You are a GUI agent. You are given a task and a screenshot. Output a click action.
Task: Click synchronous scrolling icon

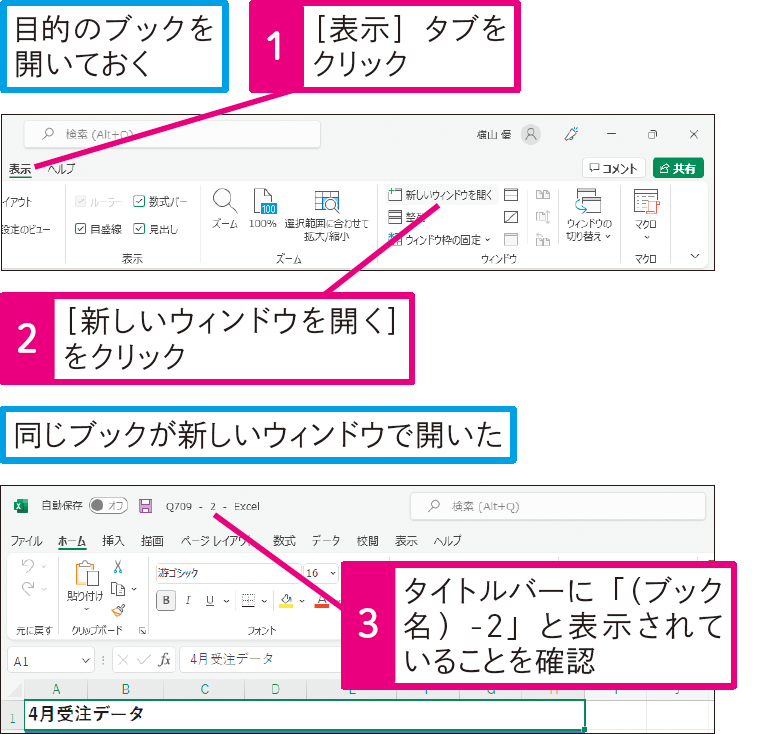[543, 217]
